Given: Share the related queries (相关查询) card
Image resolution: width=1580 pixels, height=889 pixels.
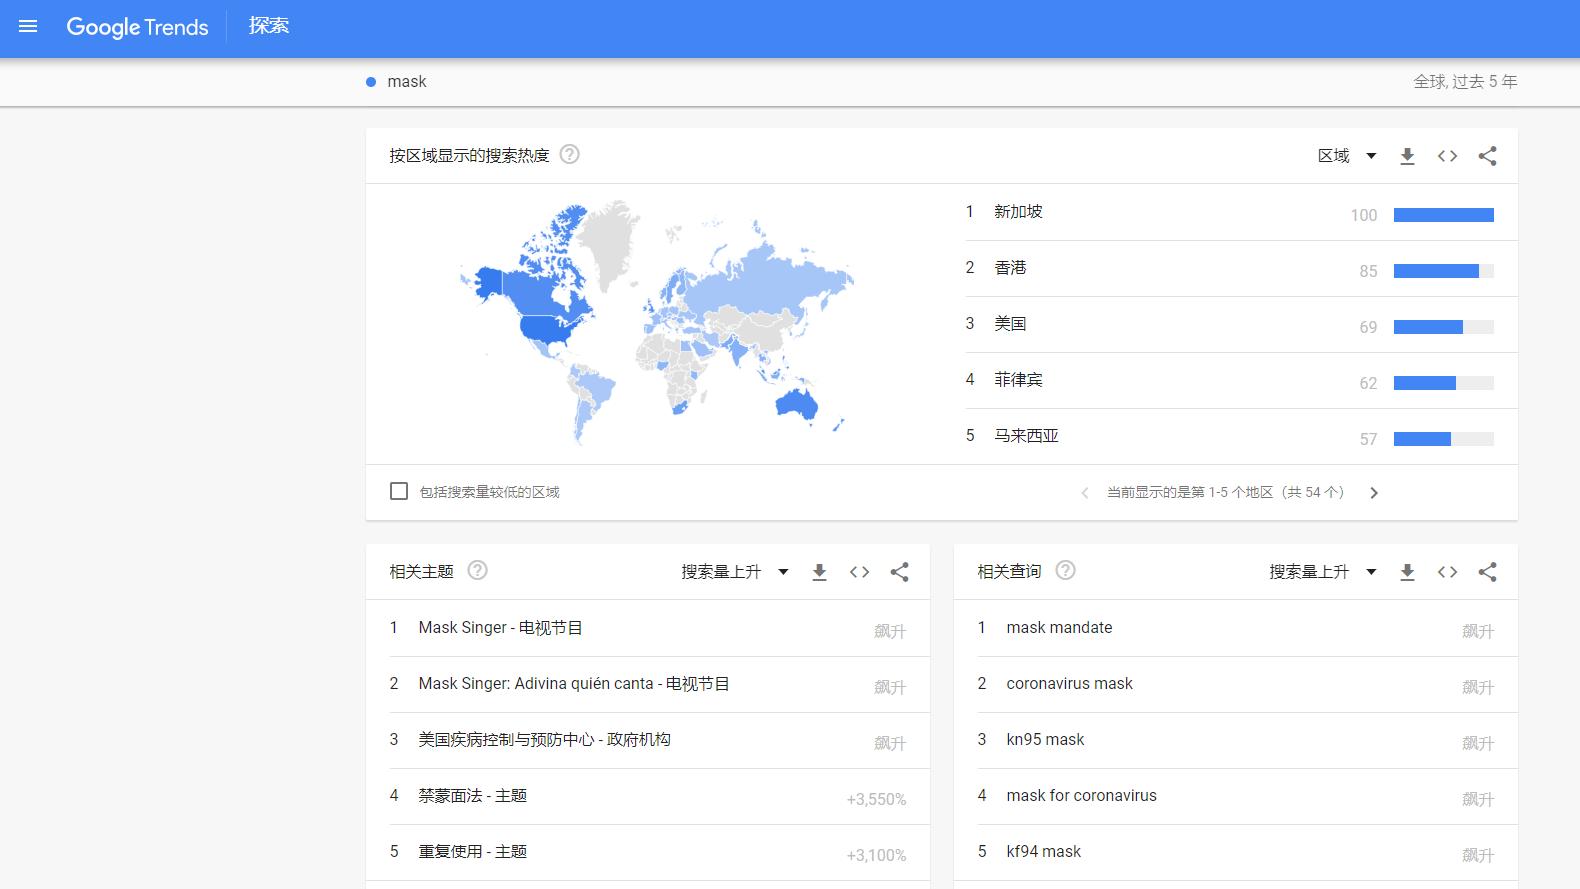Looking at the screenshot, I should (1487, 572).
